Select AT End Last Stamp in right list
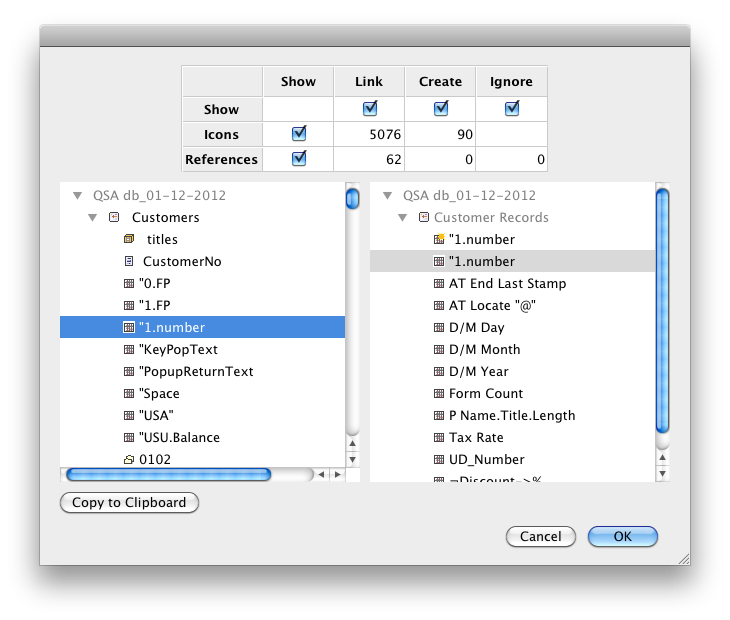 [507, 284]
